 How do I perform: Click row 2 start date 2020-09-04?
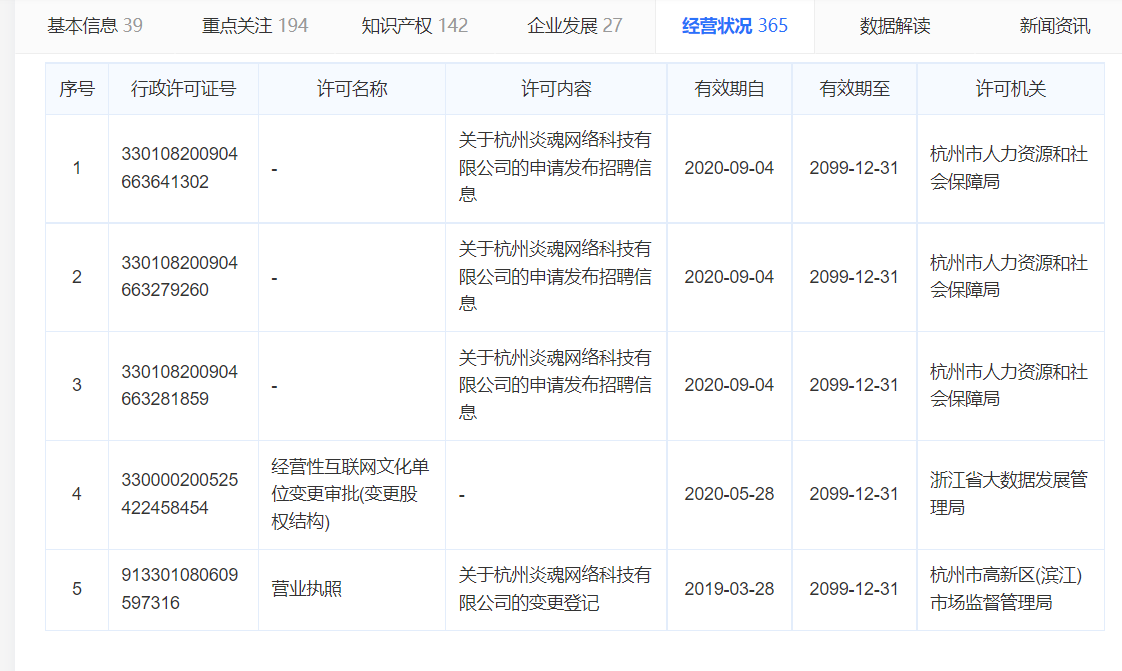pos(729,277)
